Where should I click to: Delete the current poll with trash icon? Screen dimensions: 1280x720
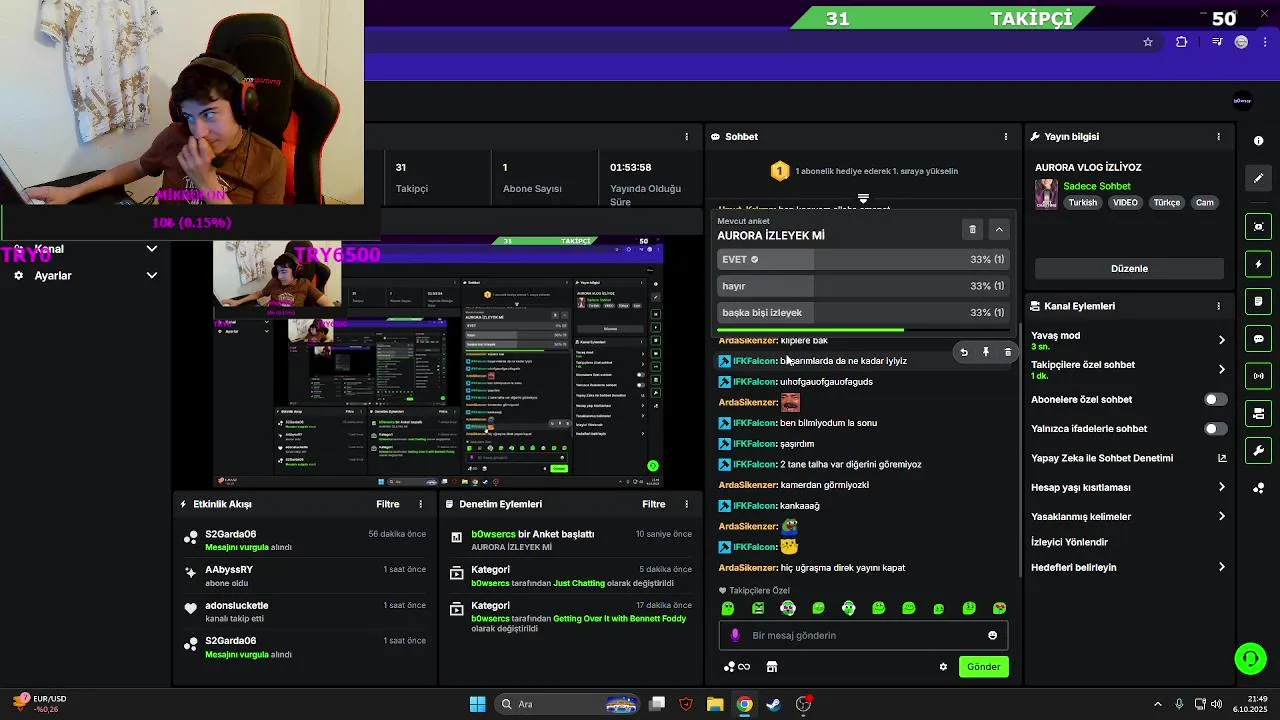coord(972,229)
